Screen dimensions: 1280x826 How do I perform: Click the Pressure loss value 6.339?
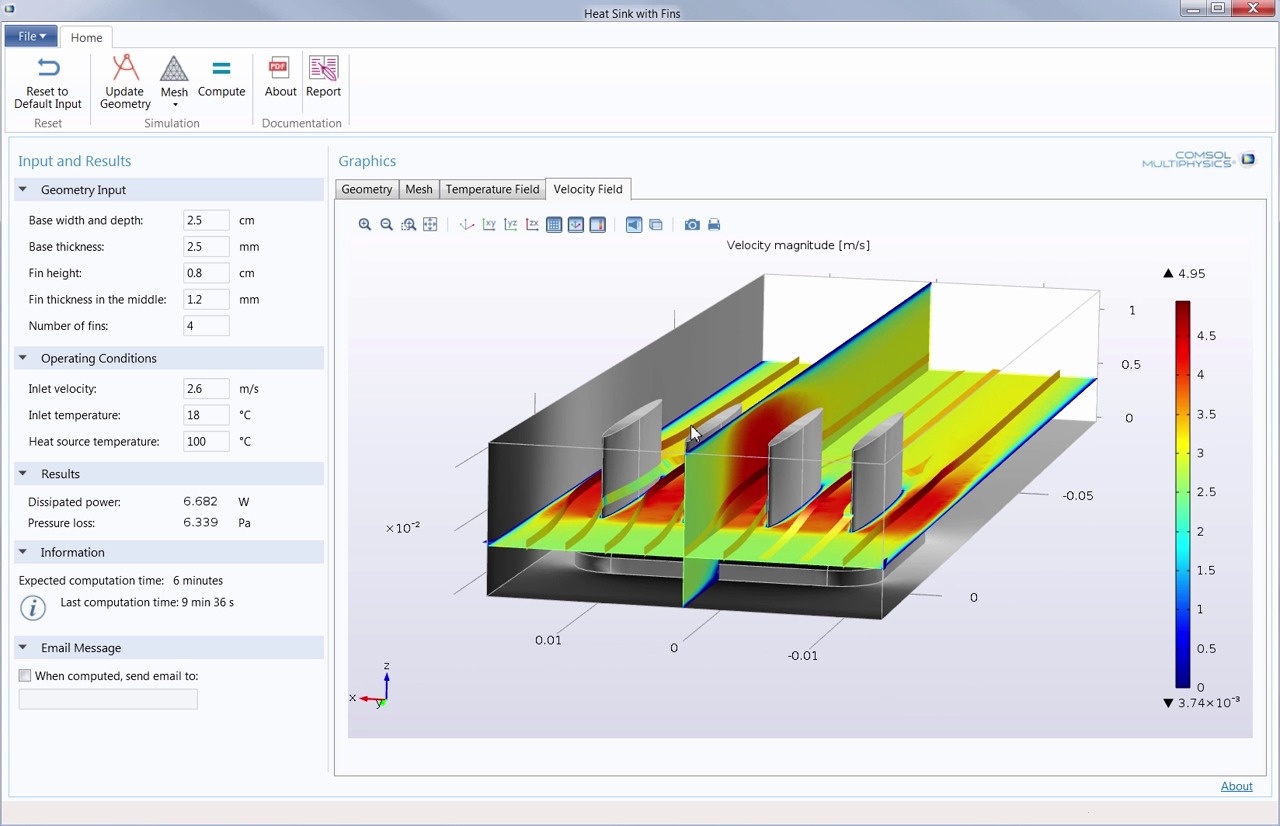coord(201,523)
